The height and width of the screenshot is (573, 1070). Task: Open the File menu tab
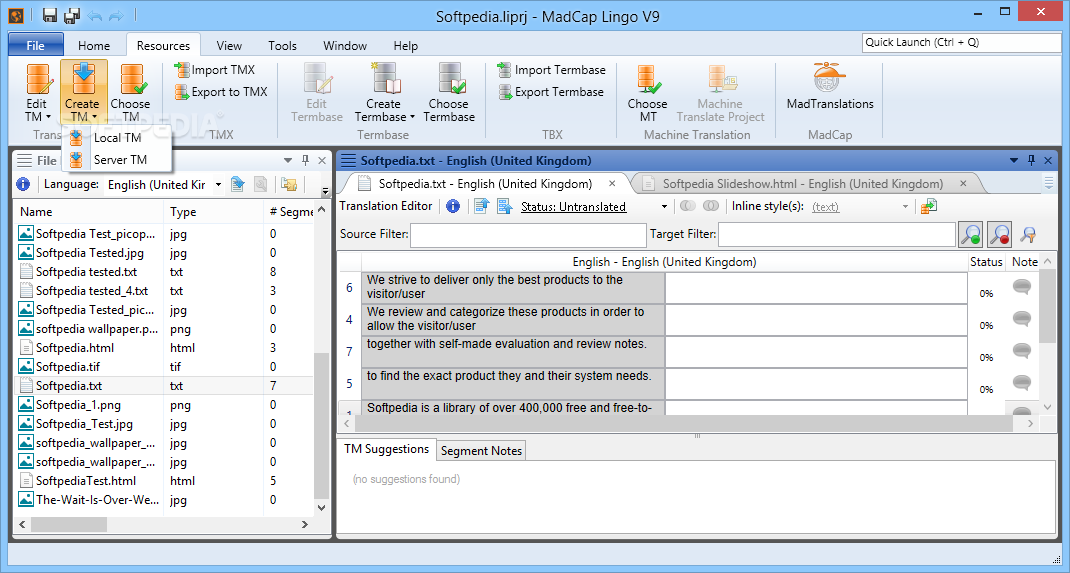pyautogui.click(x=35, y=46)
